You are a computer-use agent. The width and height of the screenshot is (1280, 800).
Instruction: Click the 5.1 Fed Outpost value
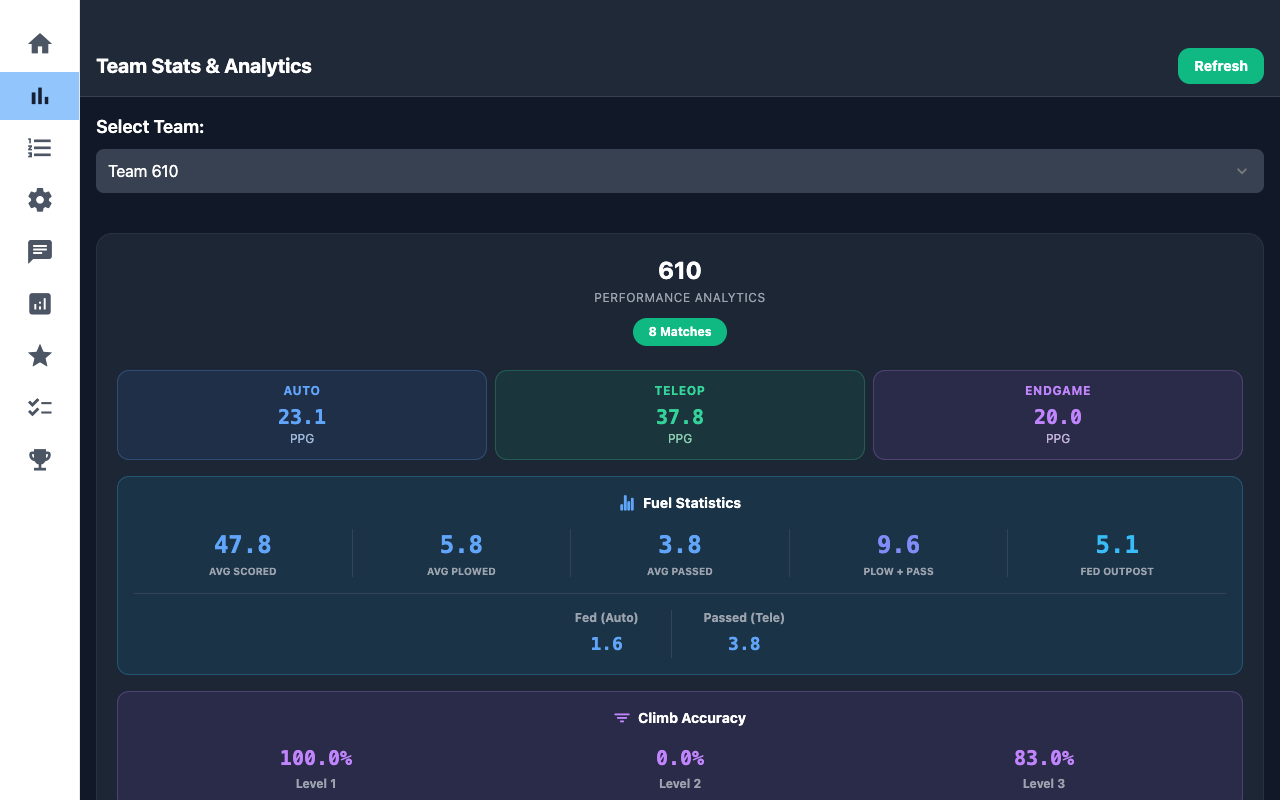coord(1117,545)
